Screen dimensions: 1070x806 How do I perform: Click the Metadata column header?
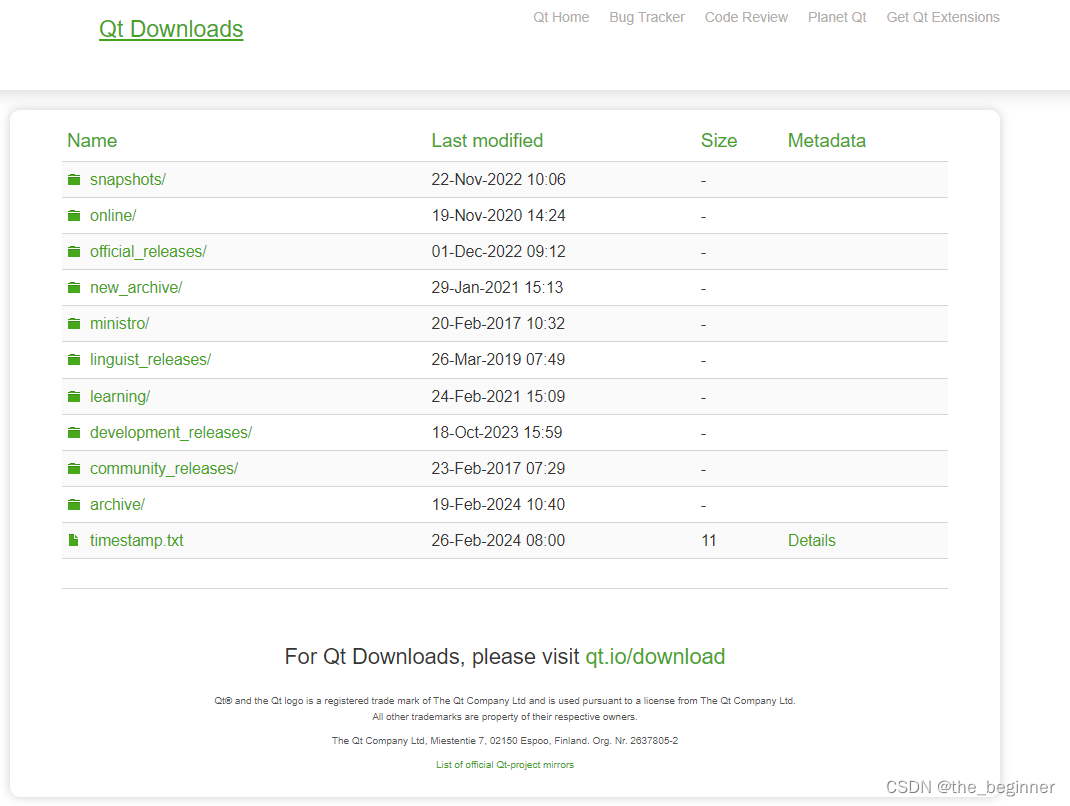826,141
